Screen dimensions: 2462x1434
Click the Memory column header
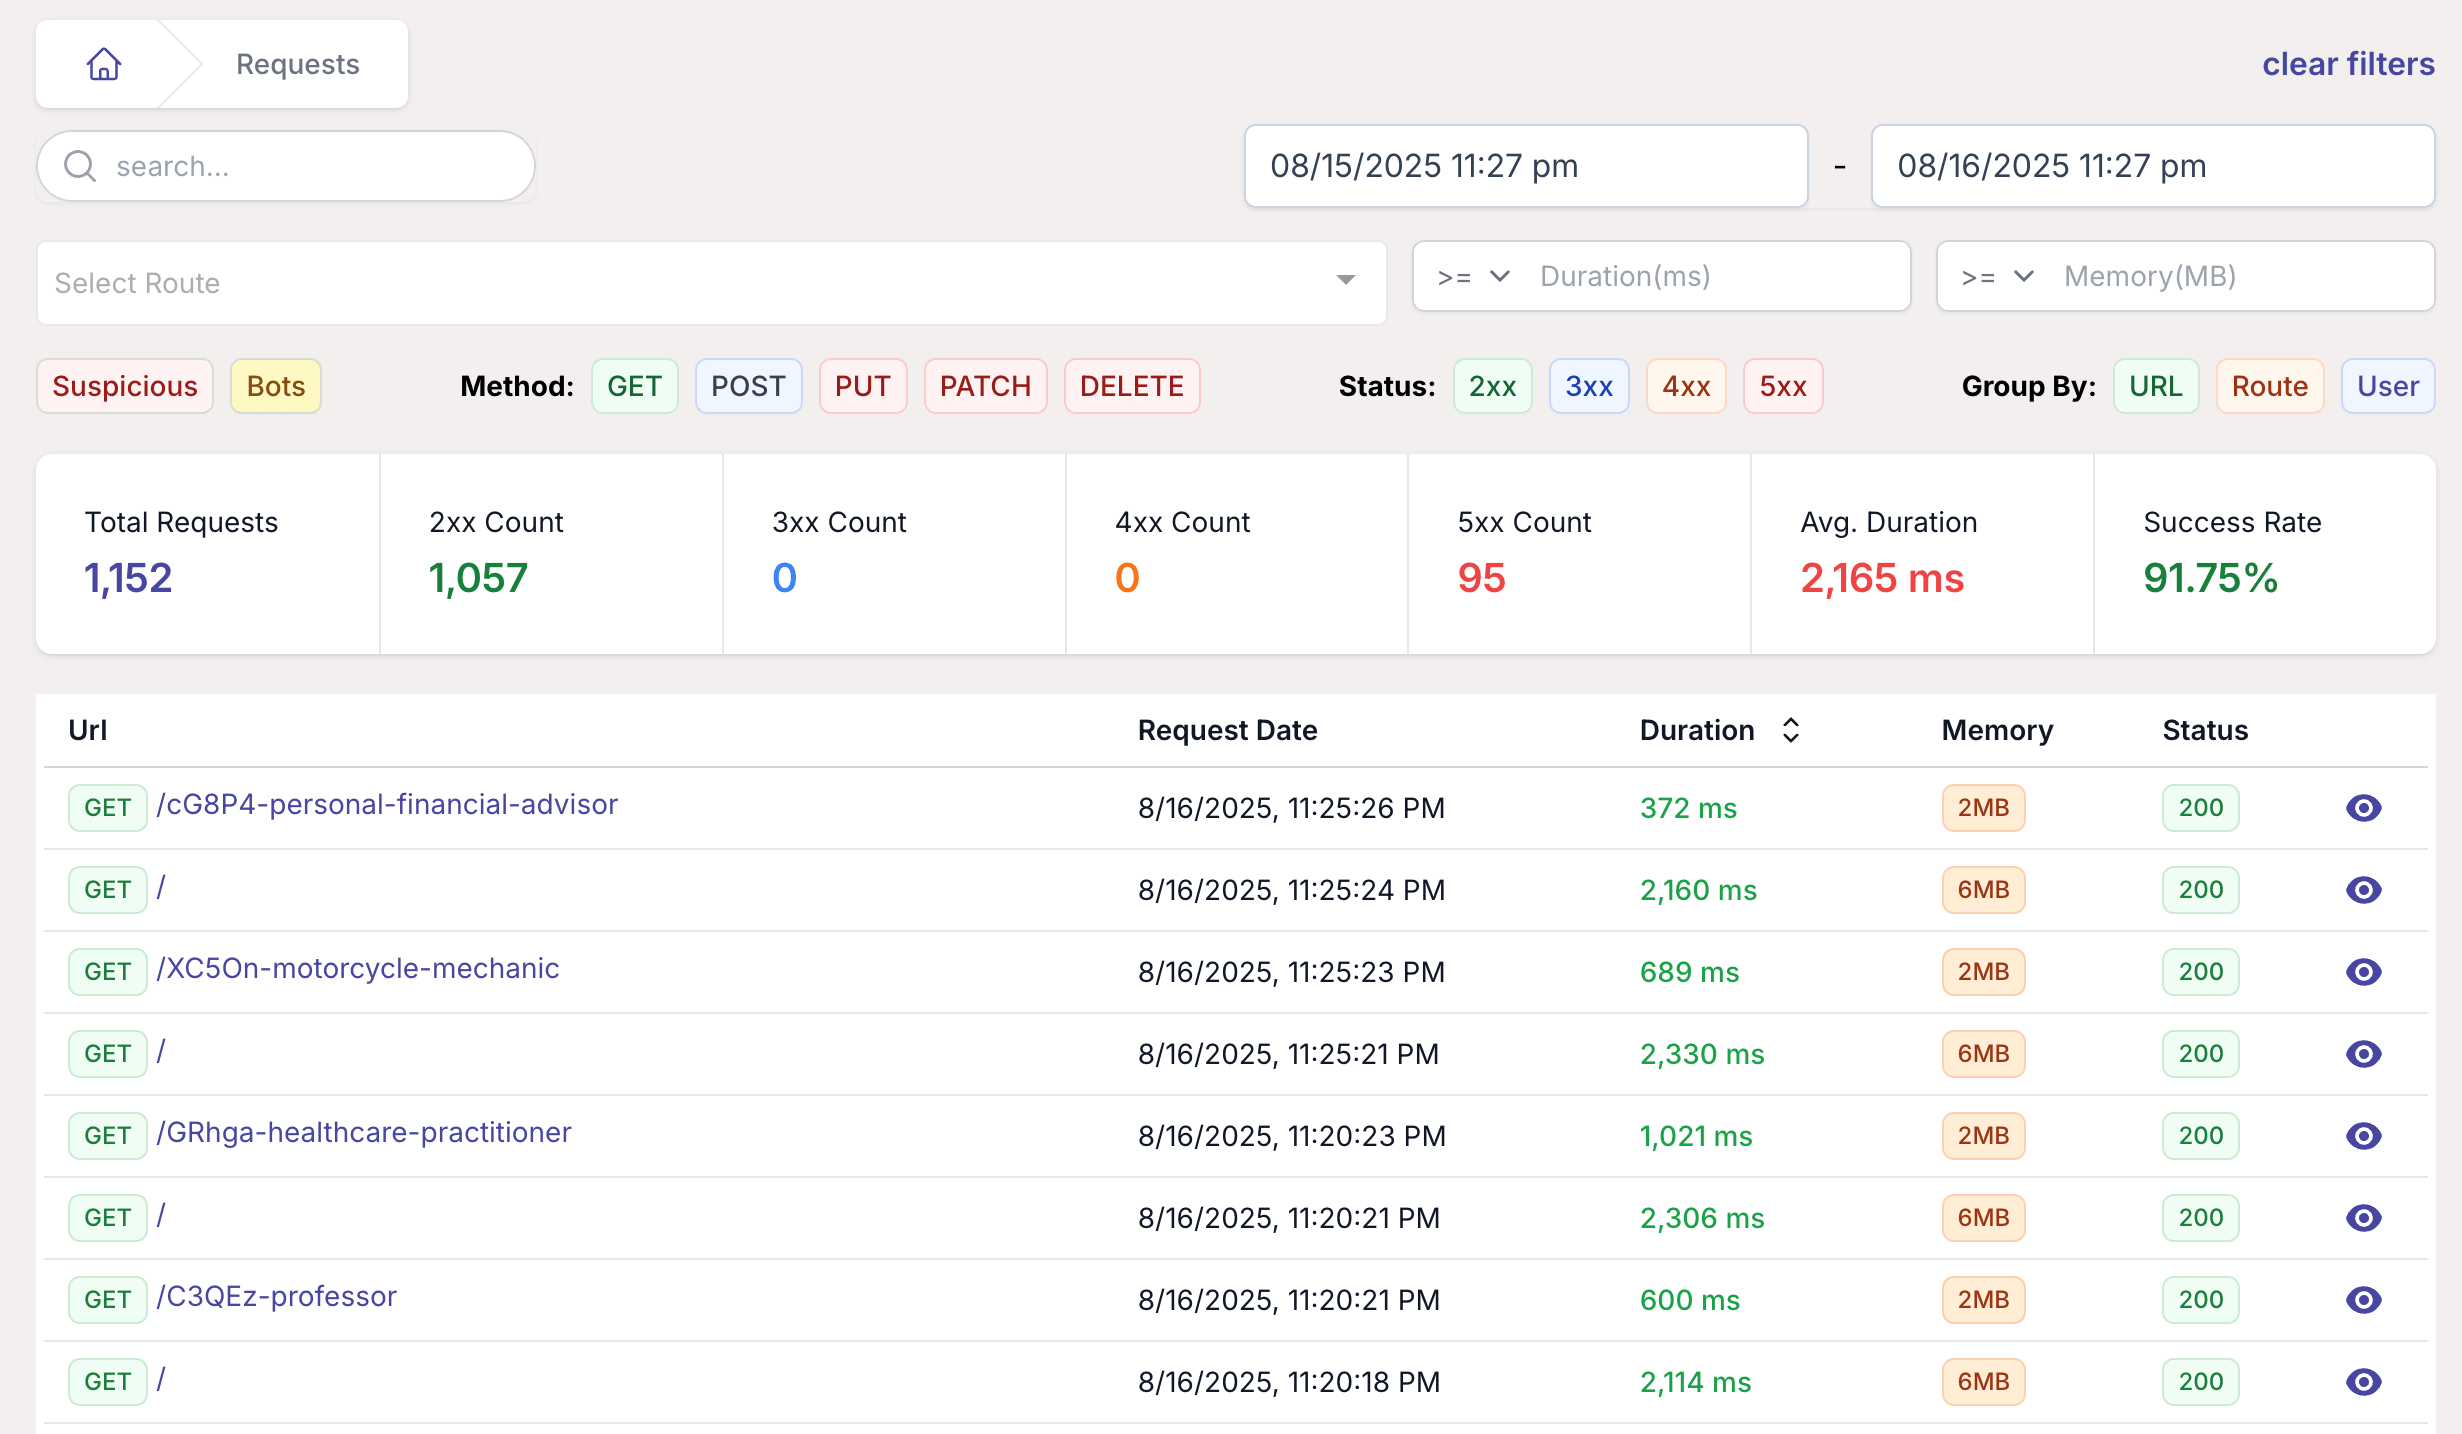click(x=1997, y=730)
